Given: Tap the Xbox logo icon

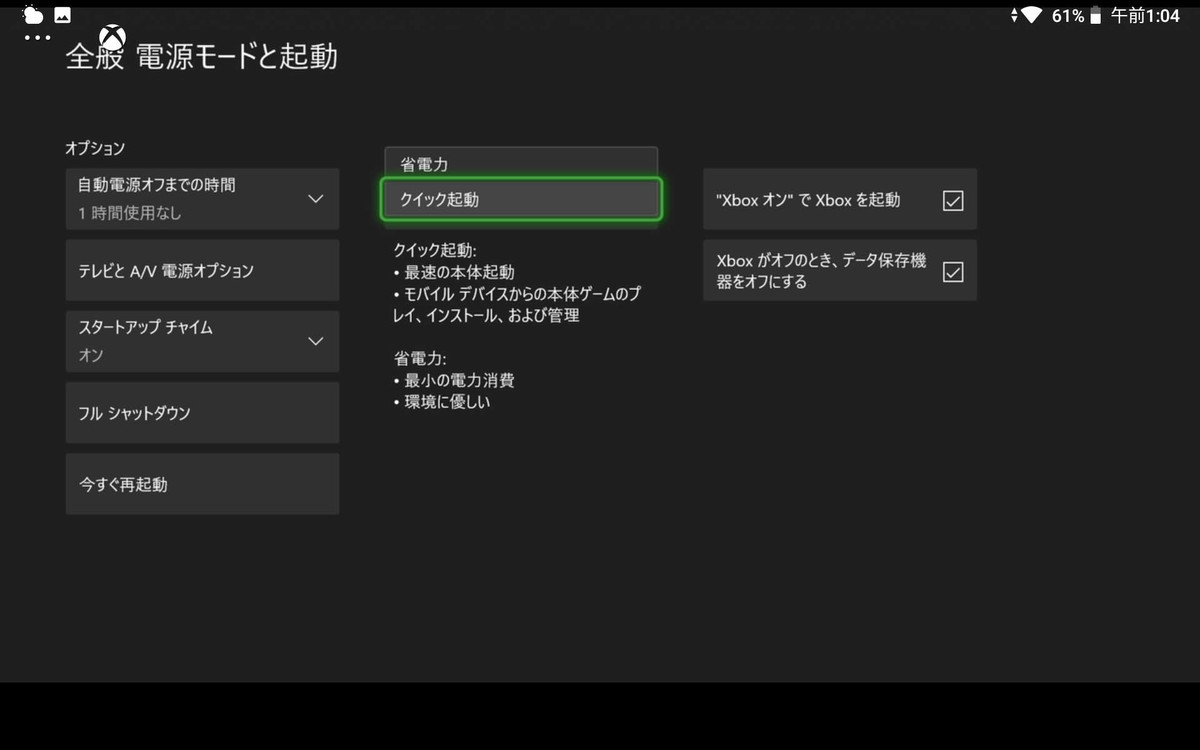Looking at the screenshot, I should pyautogui.click(x=112, y=39).
